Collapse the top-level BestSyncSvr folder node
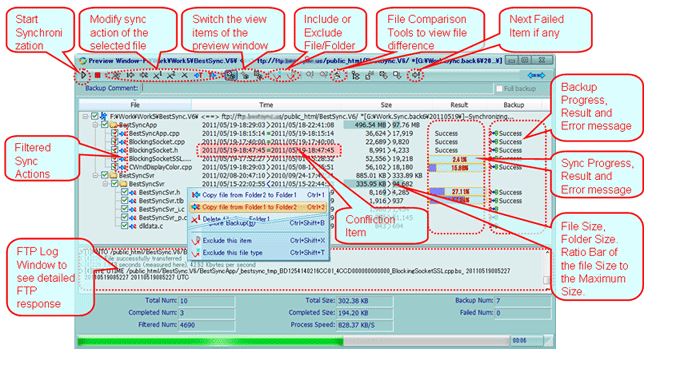Image resolution: width=686 pixels, height=376 pixels. [x=95, y=175]
